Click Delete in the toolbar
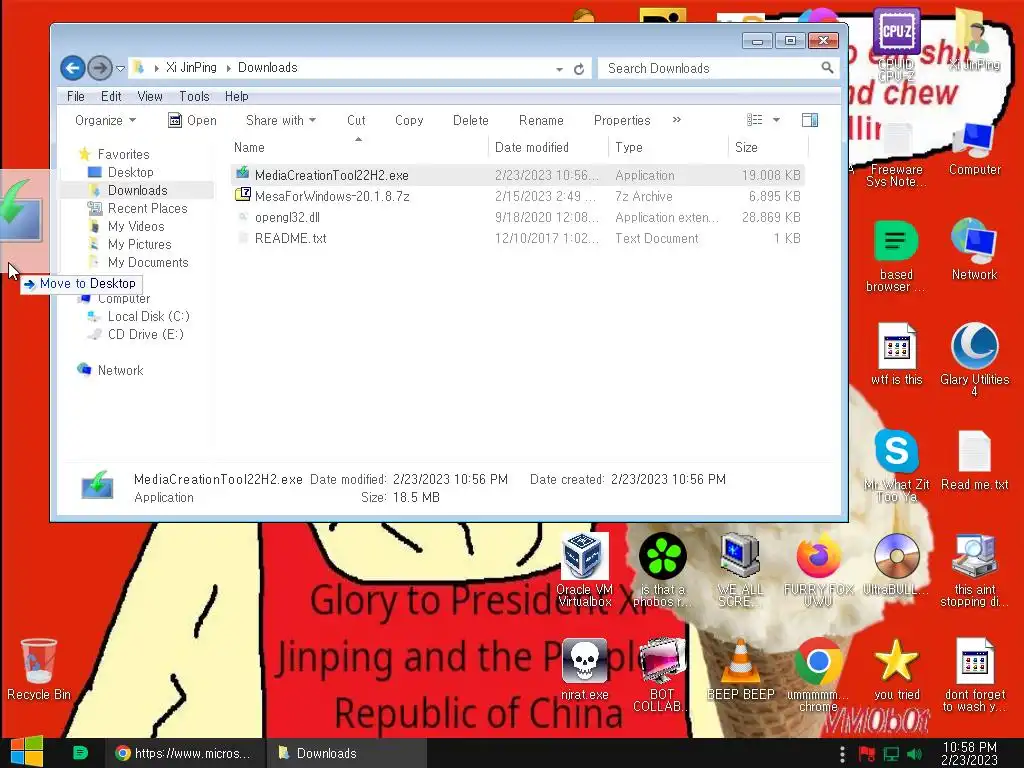1024x768 pixels. pos(470,120)
